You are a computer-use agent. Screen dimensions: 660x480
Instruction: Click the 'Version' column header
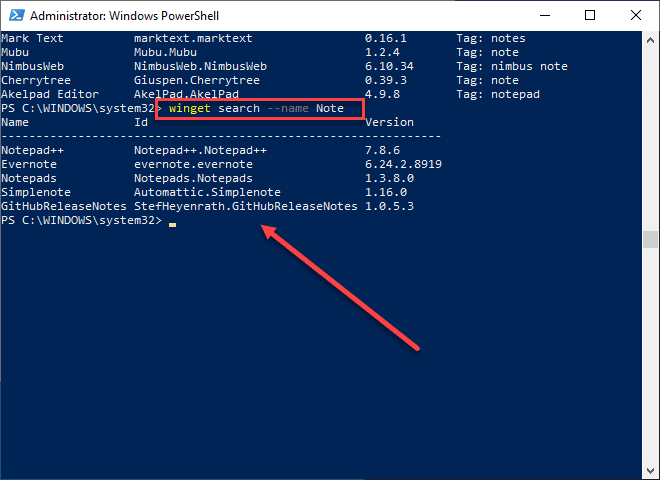tap(389, 122)
